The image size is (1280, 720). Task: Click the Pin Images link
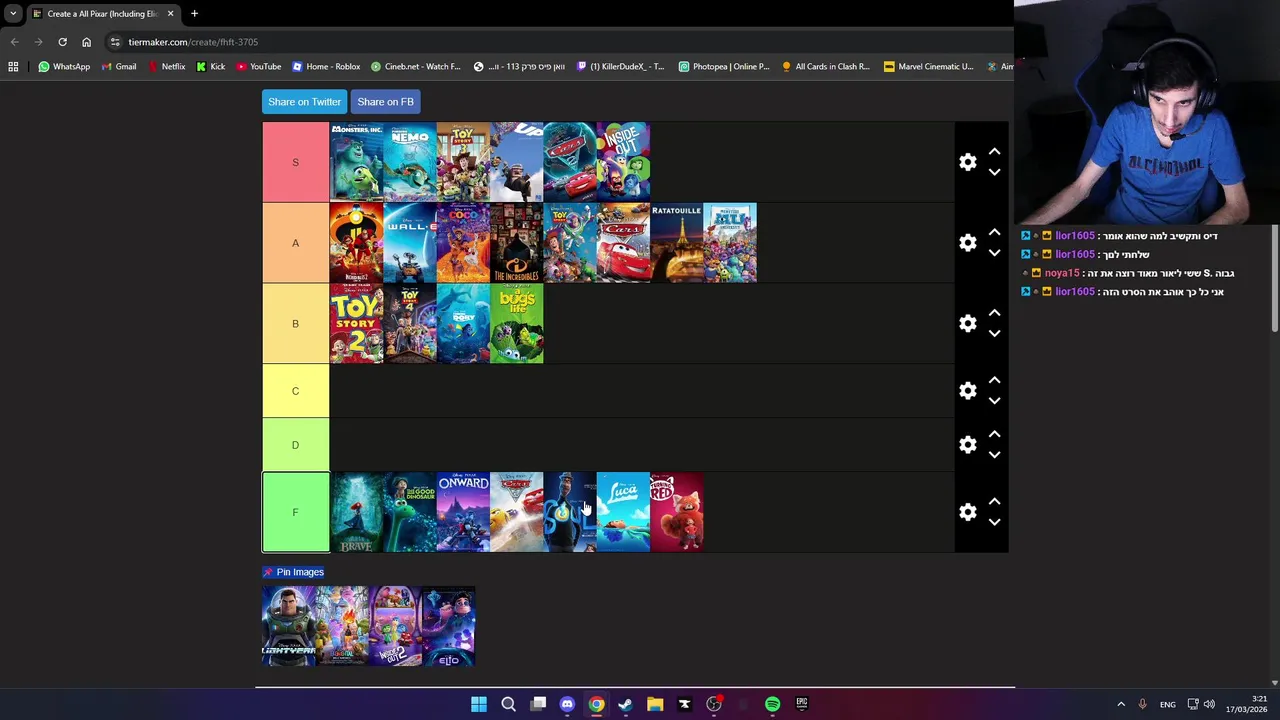click(293, 572)
